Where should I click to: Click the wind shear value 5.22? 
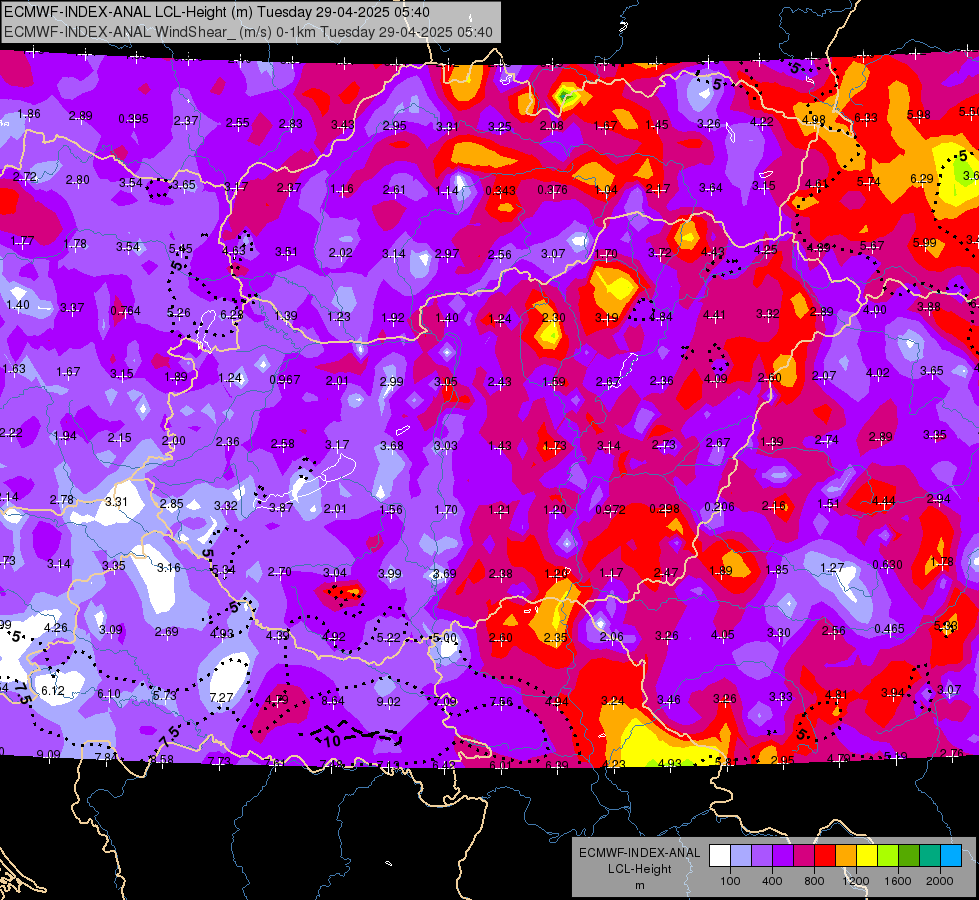(x=388, y=638)
